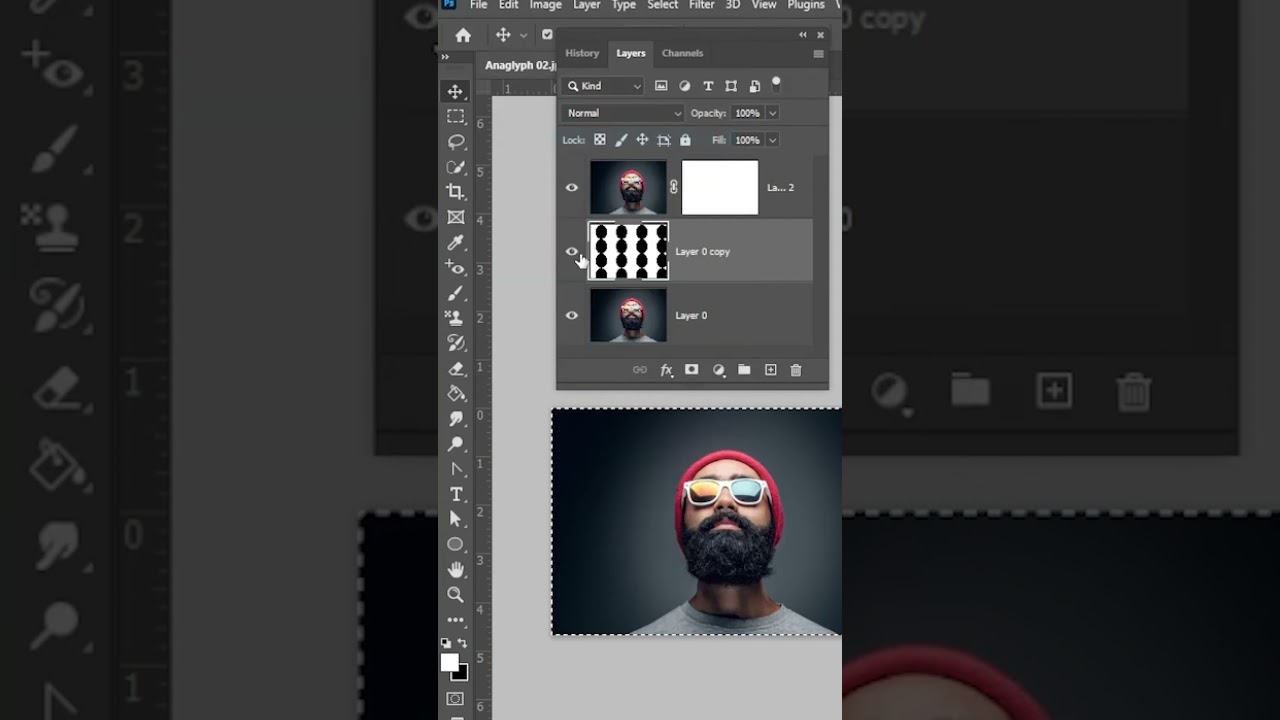Screen dimensions: 1280x720
Task: Toggle filter for adjustment layers
Action: (x=685, y=86)
